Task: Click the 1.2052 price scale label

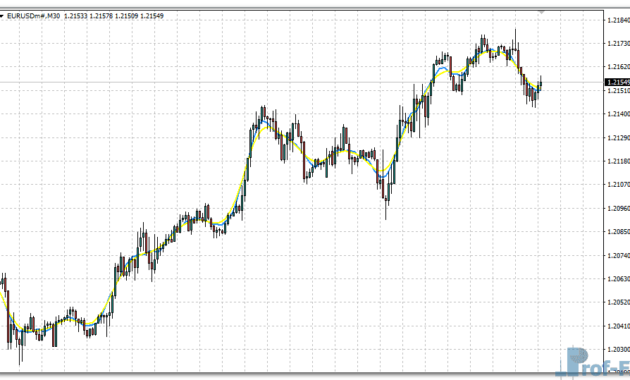Action: (619, 302)
